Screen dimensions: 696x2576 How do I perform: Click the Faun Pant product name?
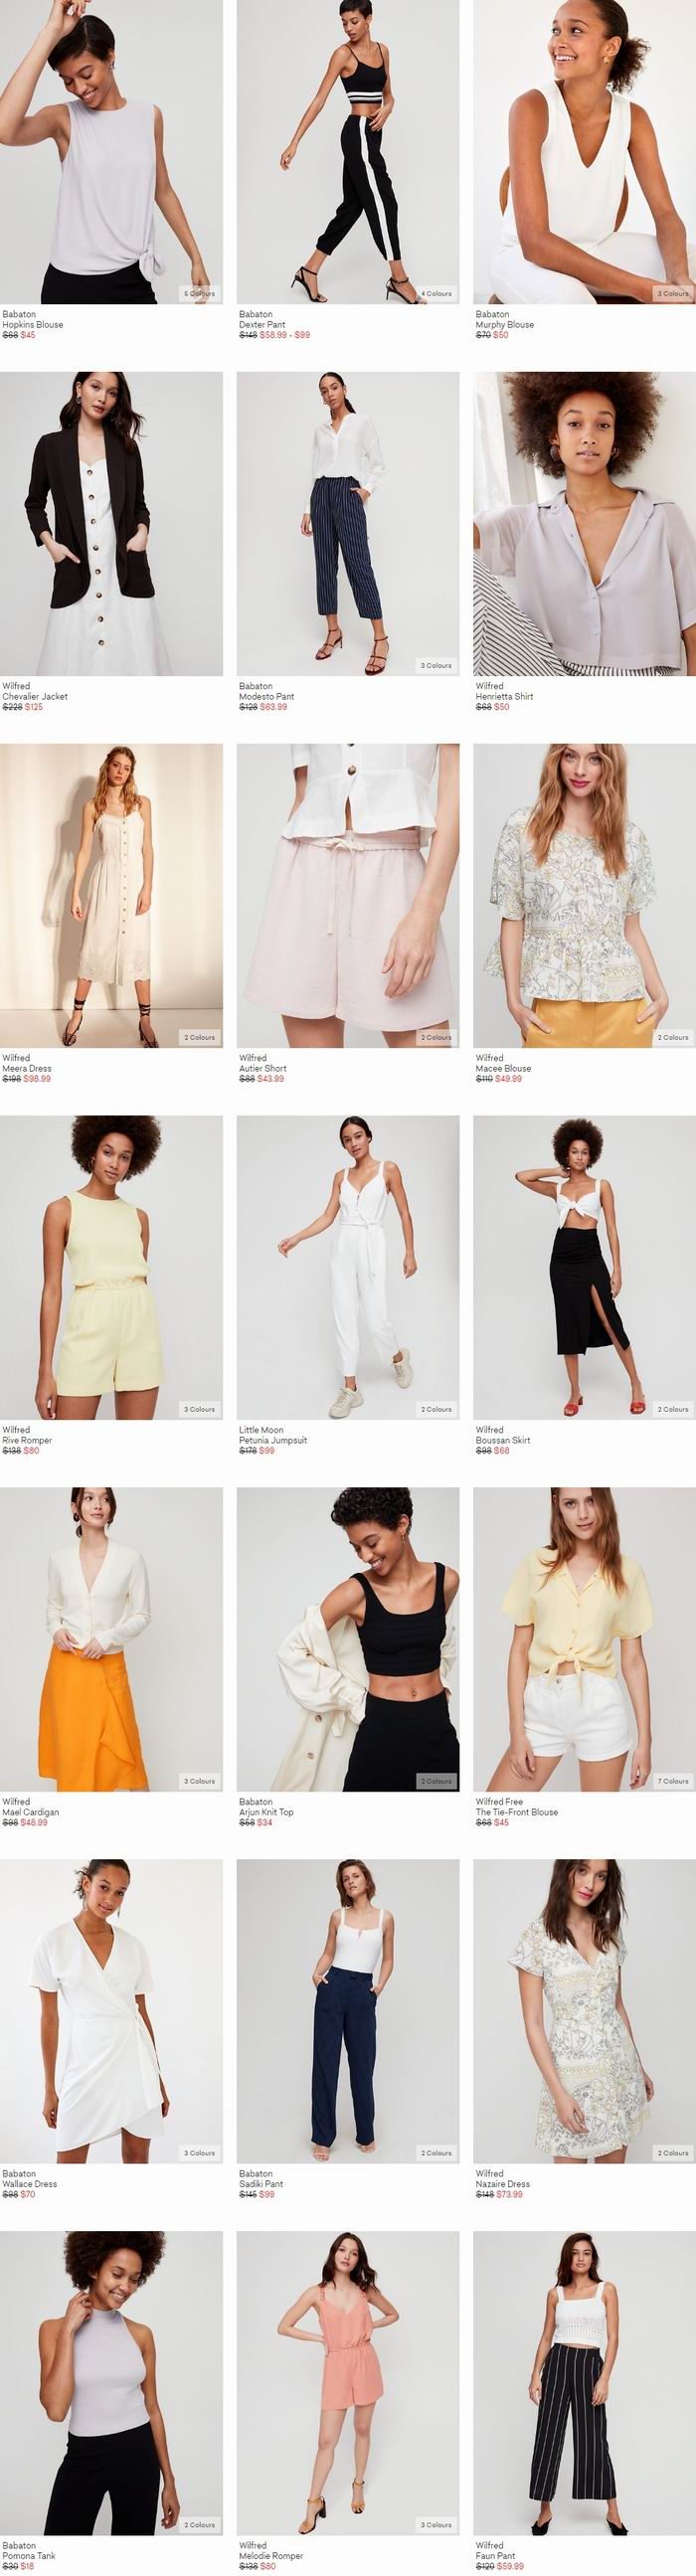496,2557
